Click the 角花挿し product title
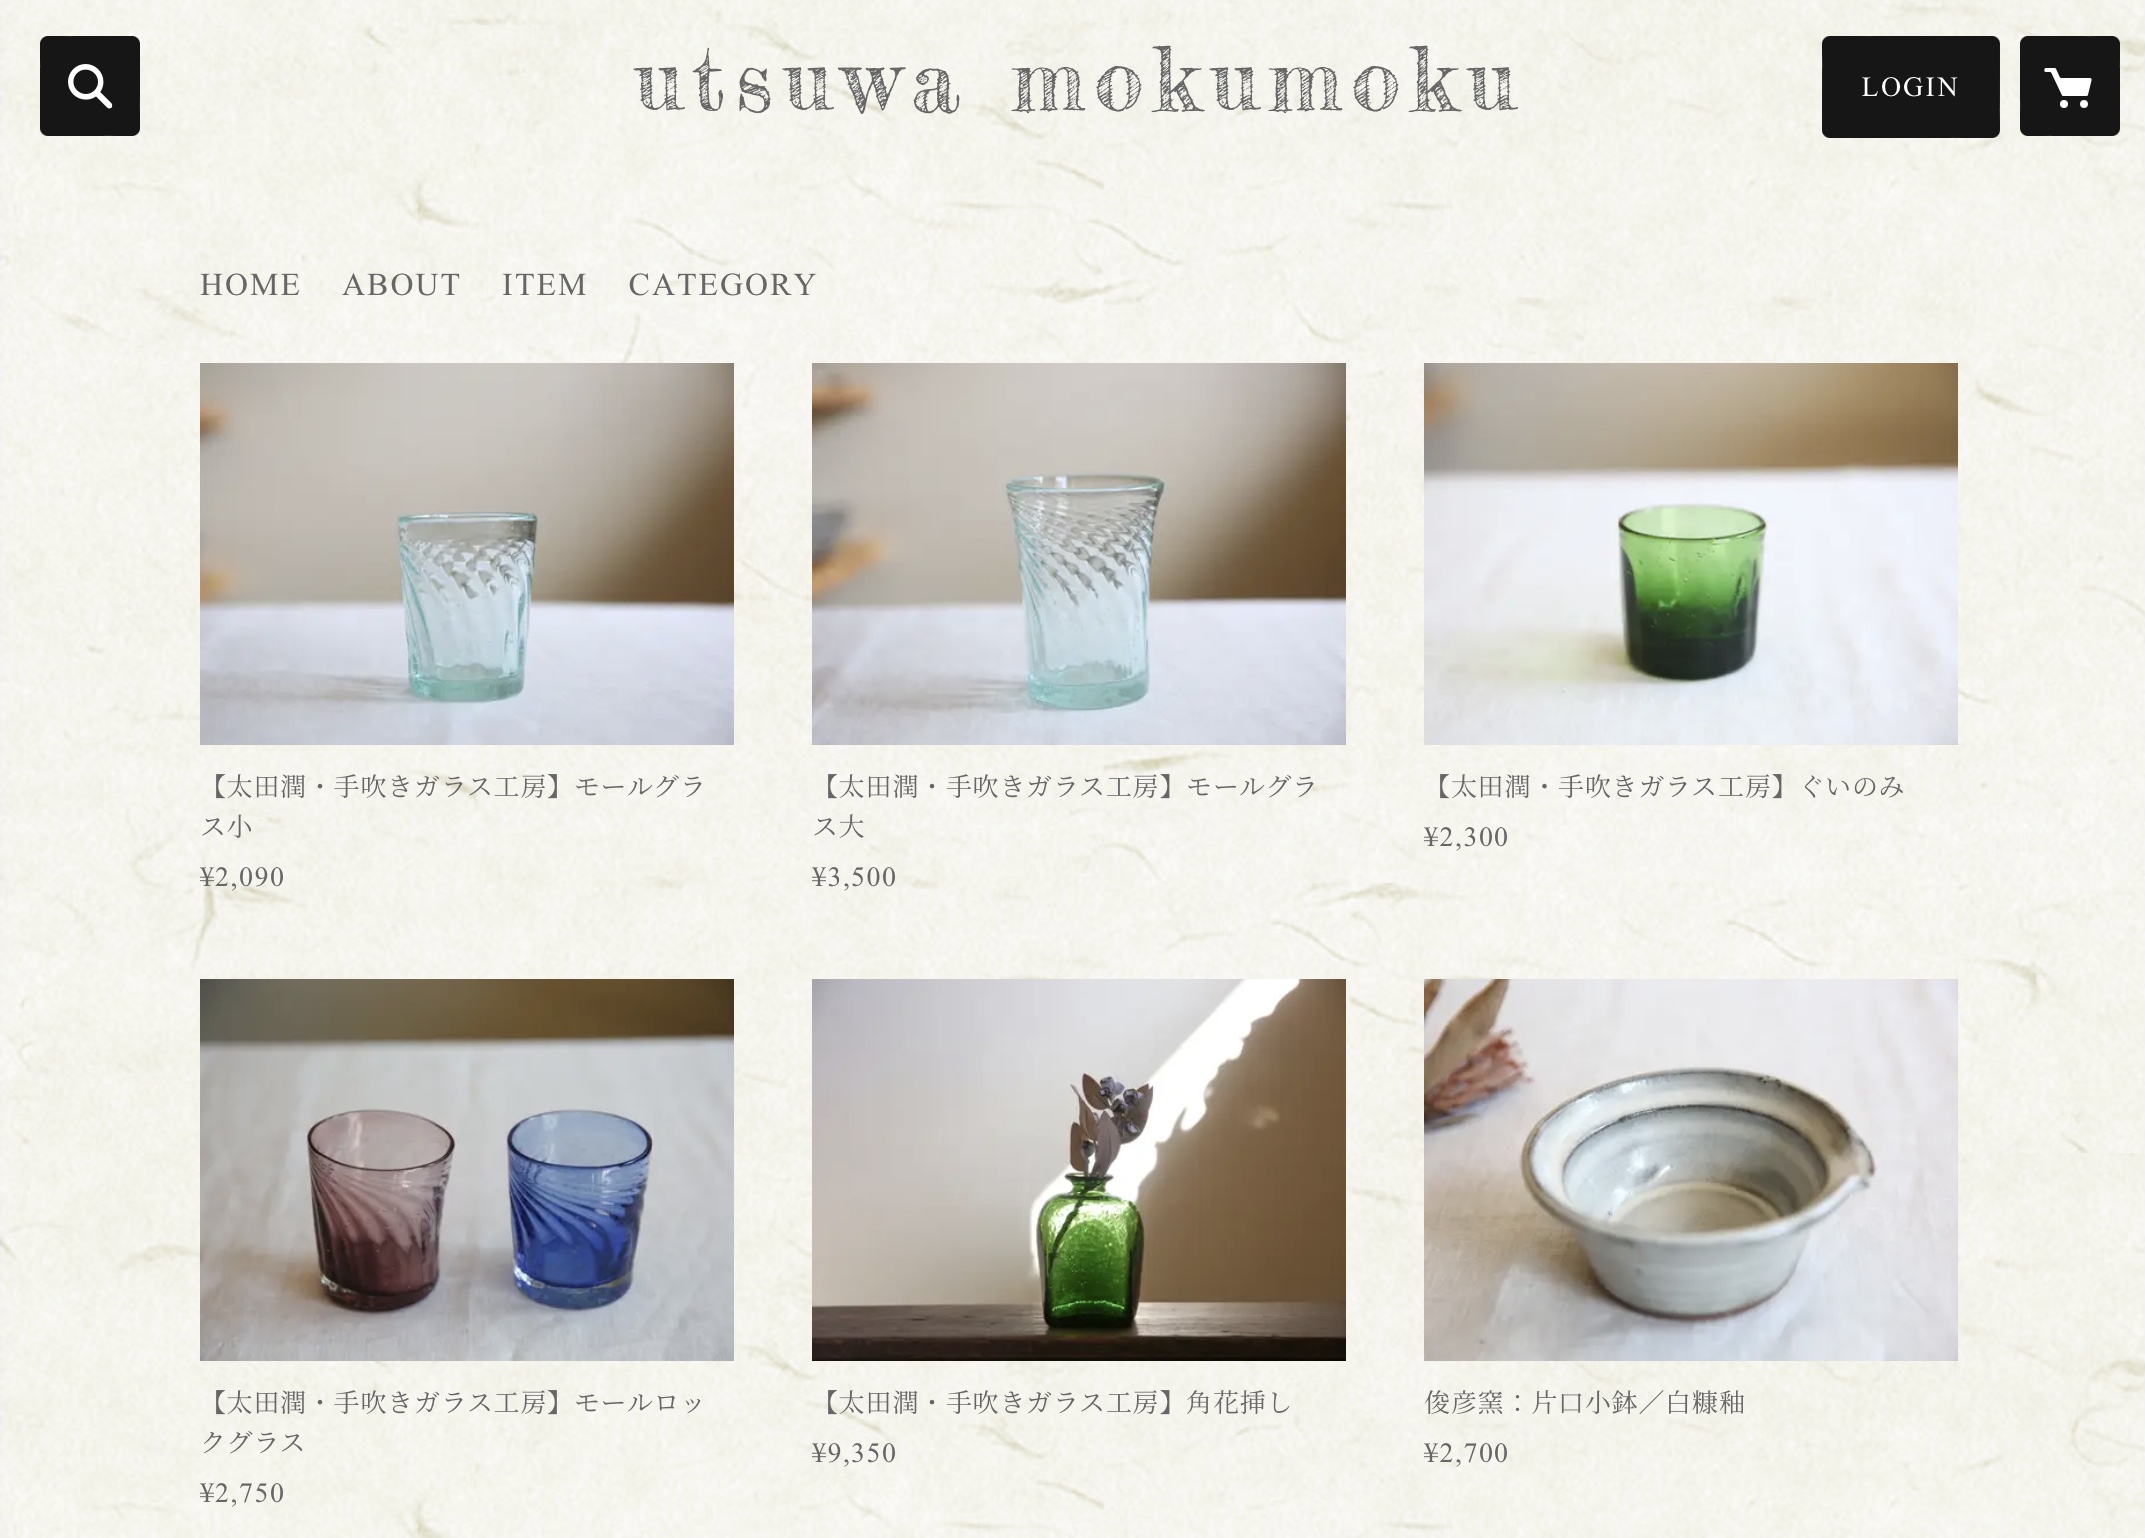Image resolution: width=2145 pixels, height=1538 pixels. coord(1053,1403)
